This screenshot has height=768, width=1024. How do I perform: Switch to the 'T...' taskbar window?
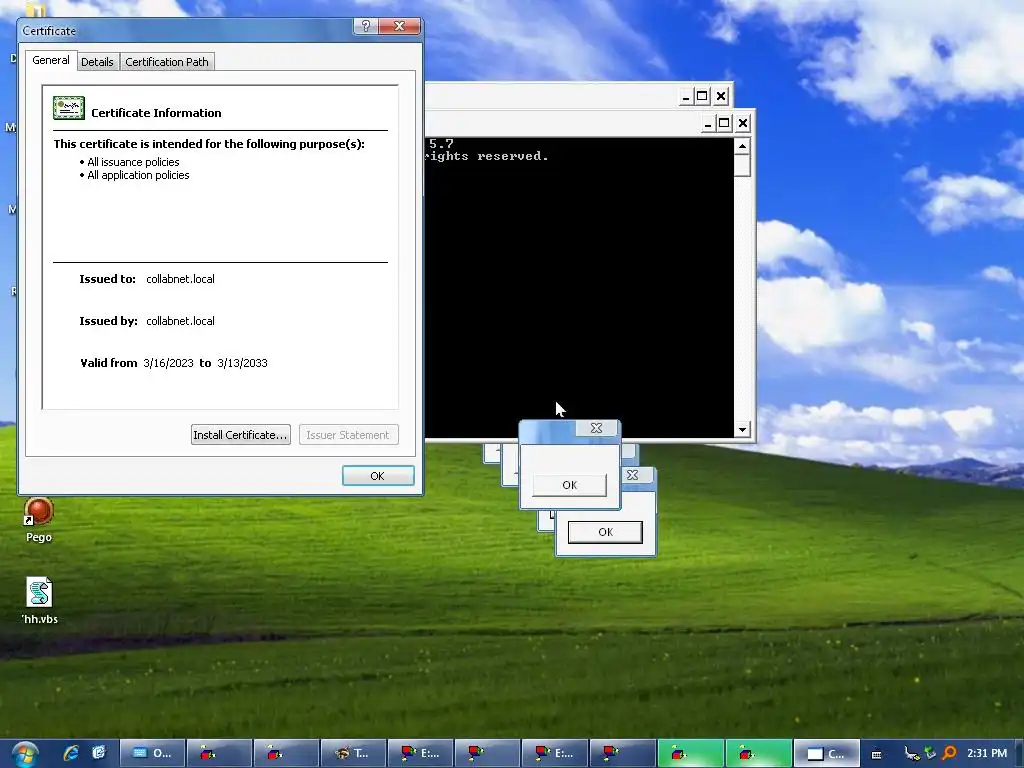[x=353, y=753]
